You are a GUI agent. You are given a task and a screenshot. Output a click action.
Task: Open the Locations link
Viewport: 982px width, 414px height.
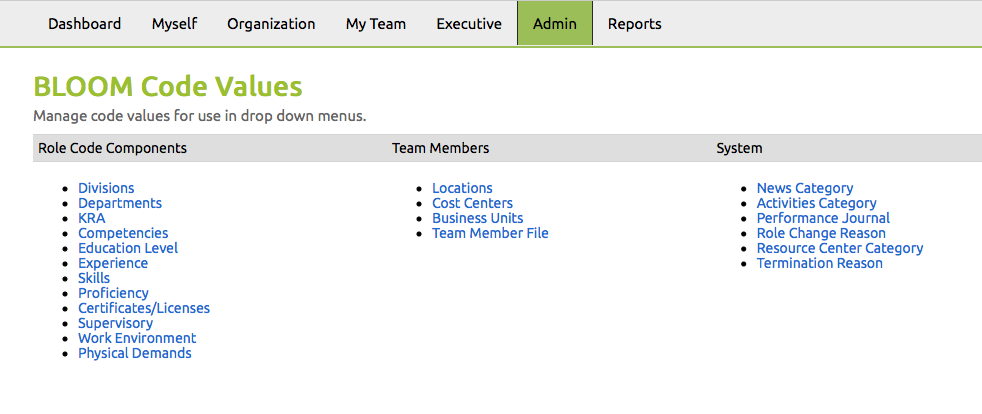pos(462,188)
